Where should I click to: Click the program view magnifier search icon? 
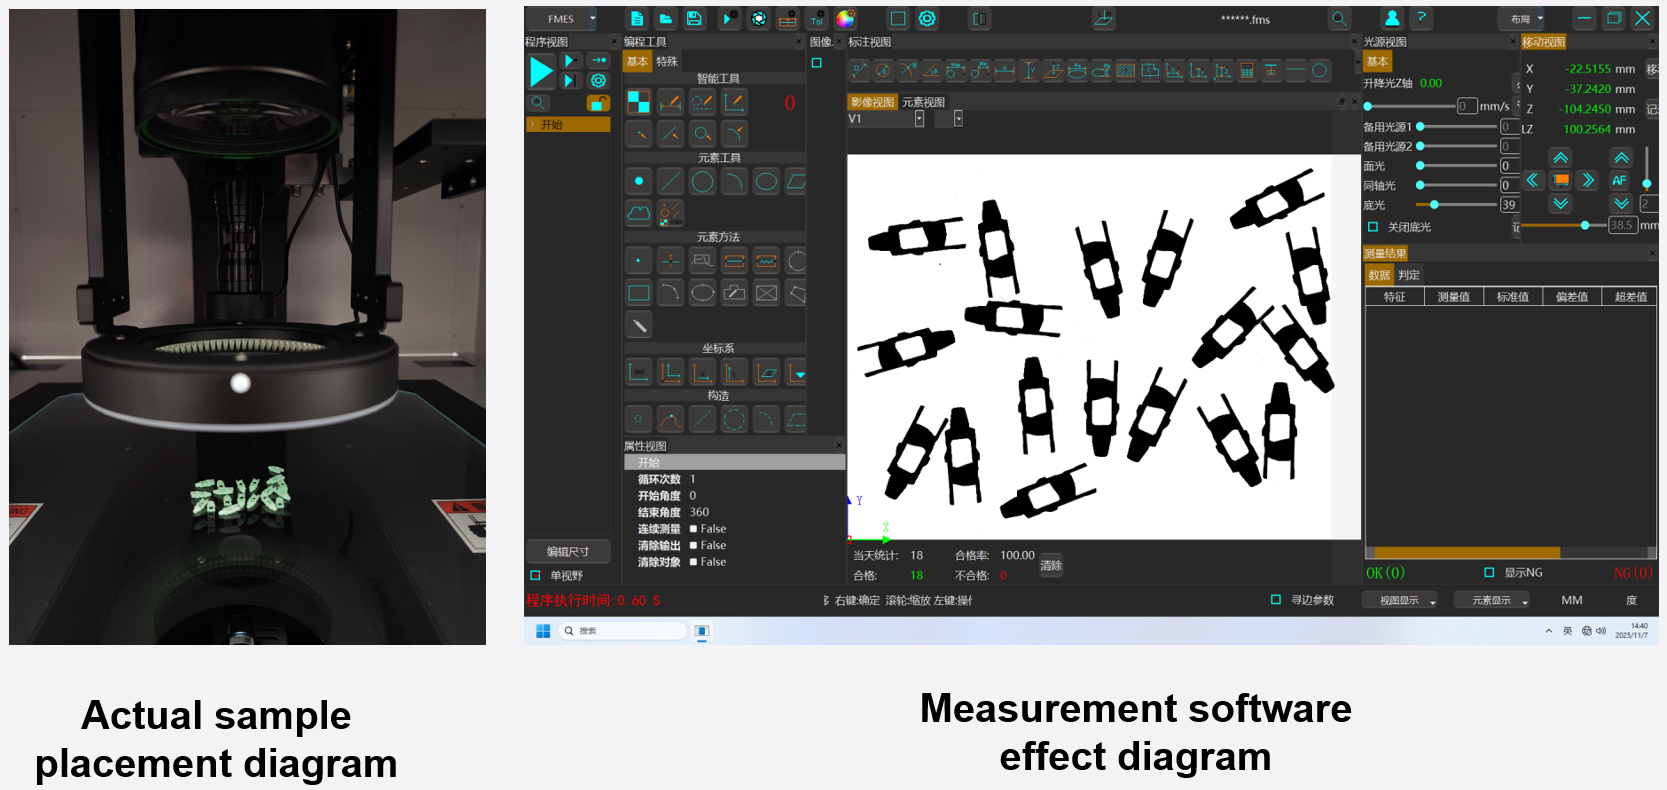[x=538, y=103]
